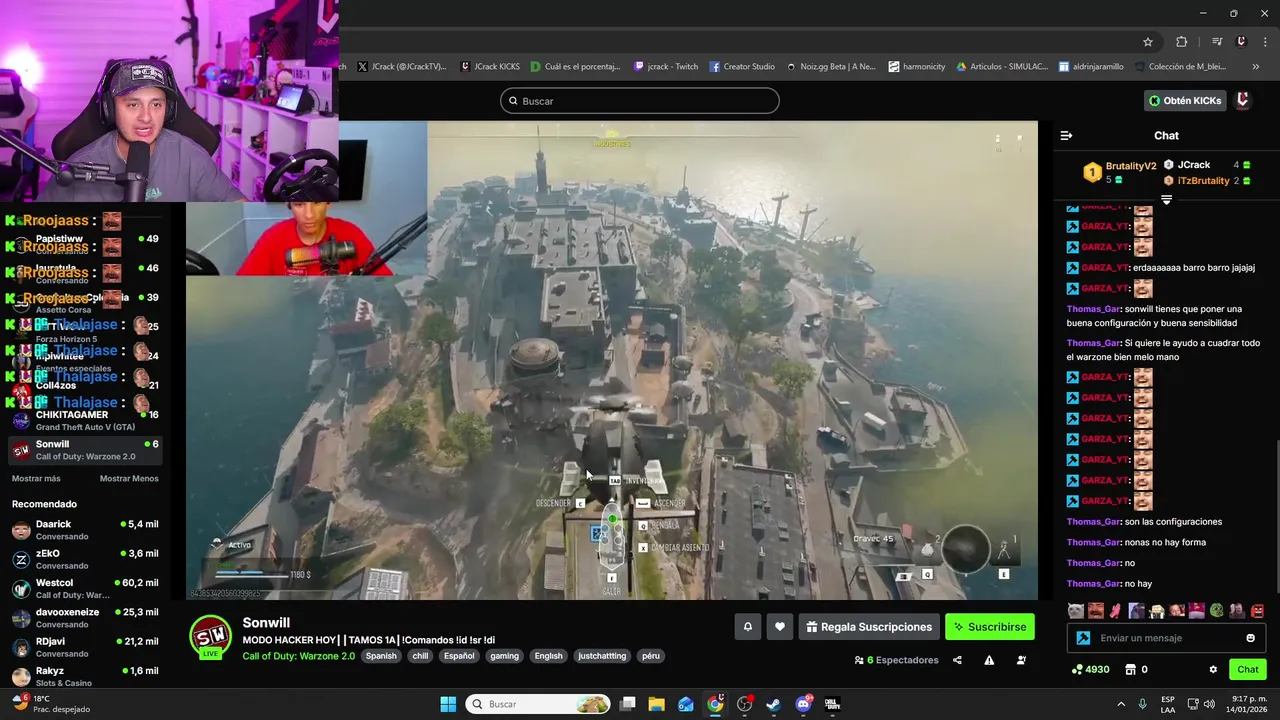This screenshot has width=1280, height=720.
Task: Click Mostrar Menos in the sidebar
Action: coord(129,479)
